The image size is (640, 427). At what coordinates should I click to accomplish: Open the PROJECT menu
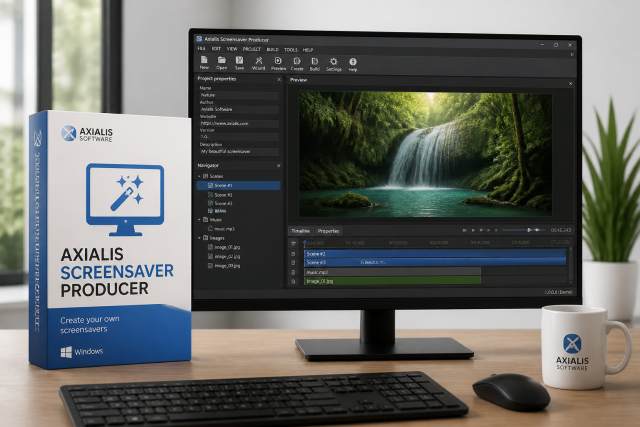pyautogui.click(x=251, y=49)
